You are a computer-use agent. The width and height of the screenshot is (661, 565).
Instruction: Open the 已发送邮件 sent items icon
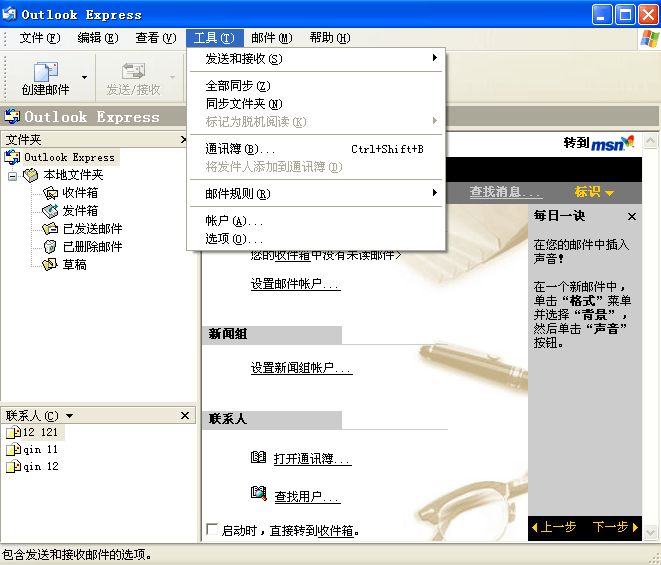click(x=50, y=229)
